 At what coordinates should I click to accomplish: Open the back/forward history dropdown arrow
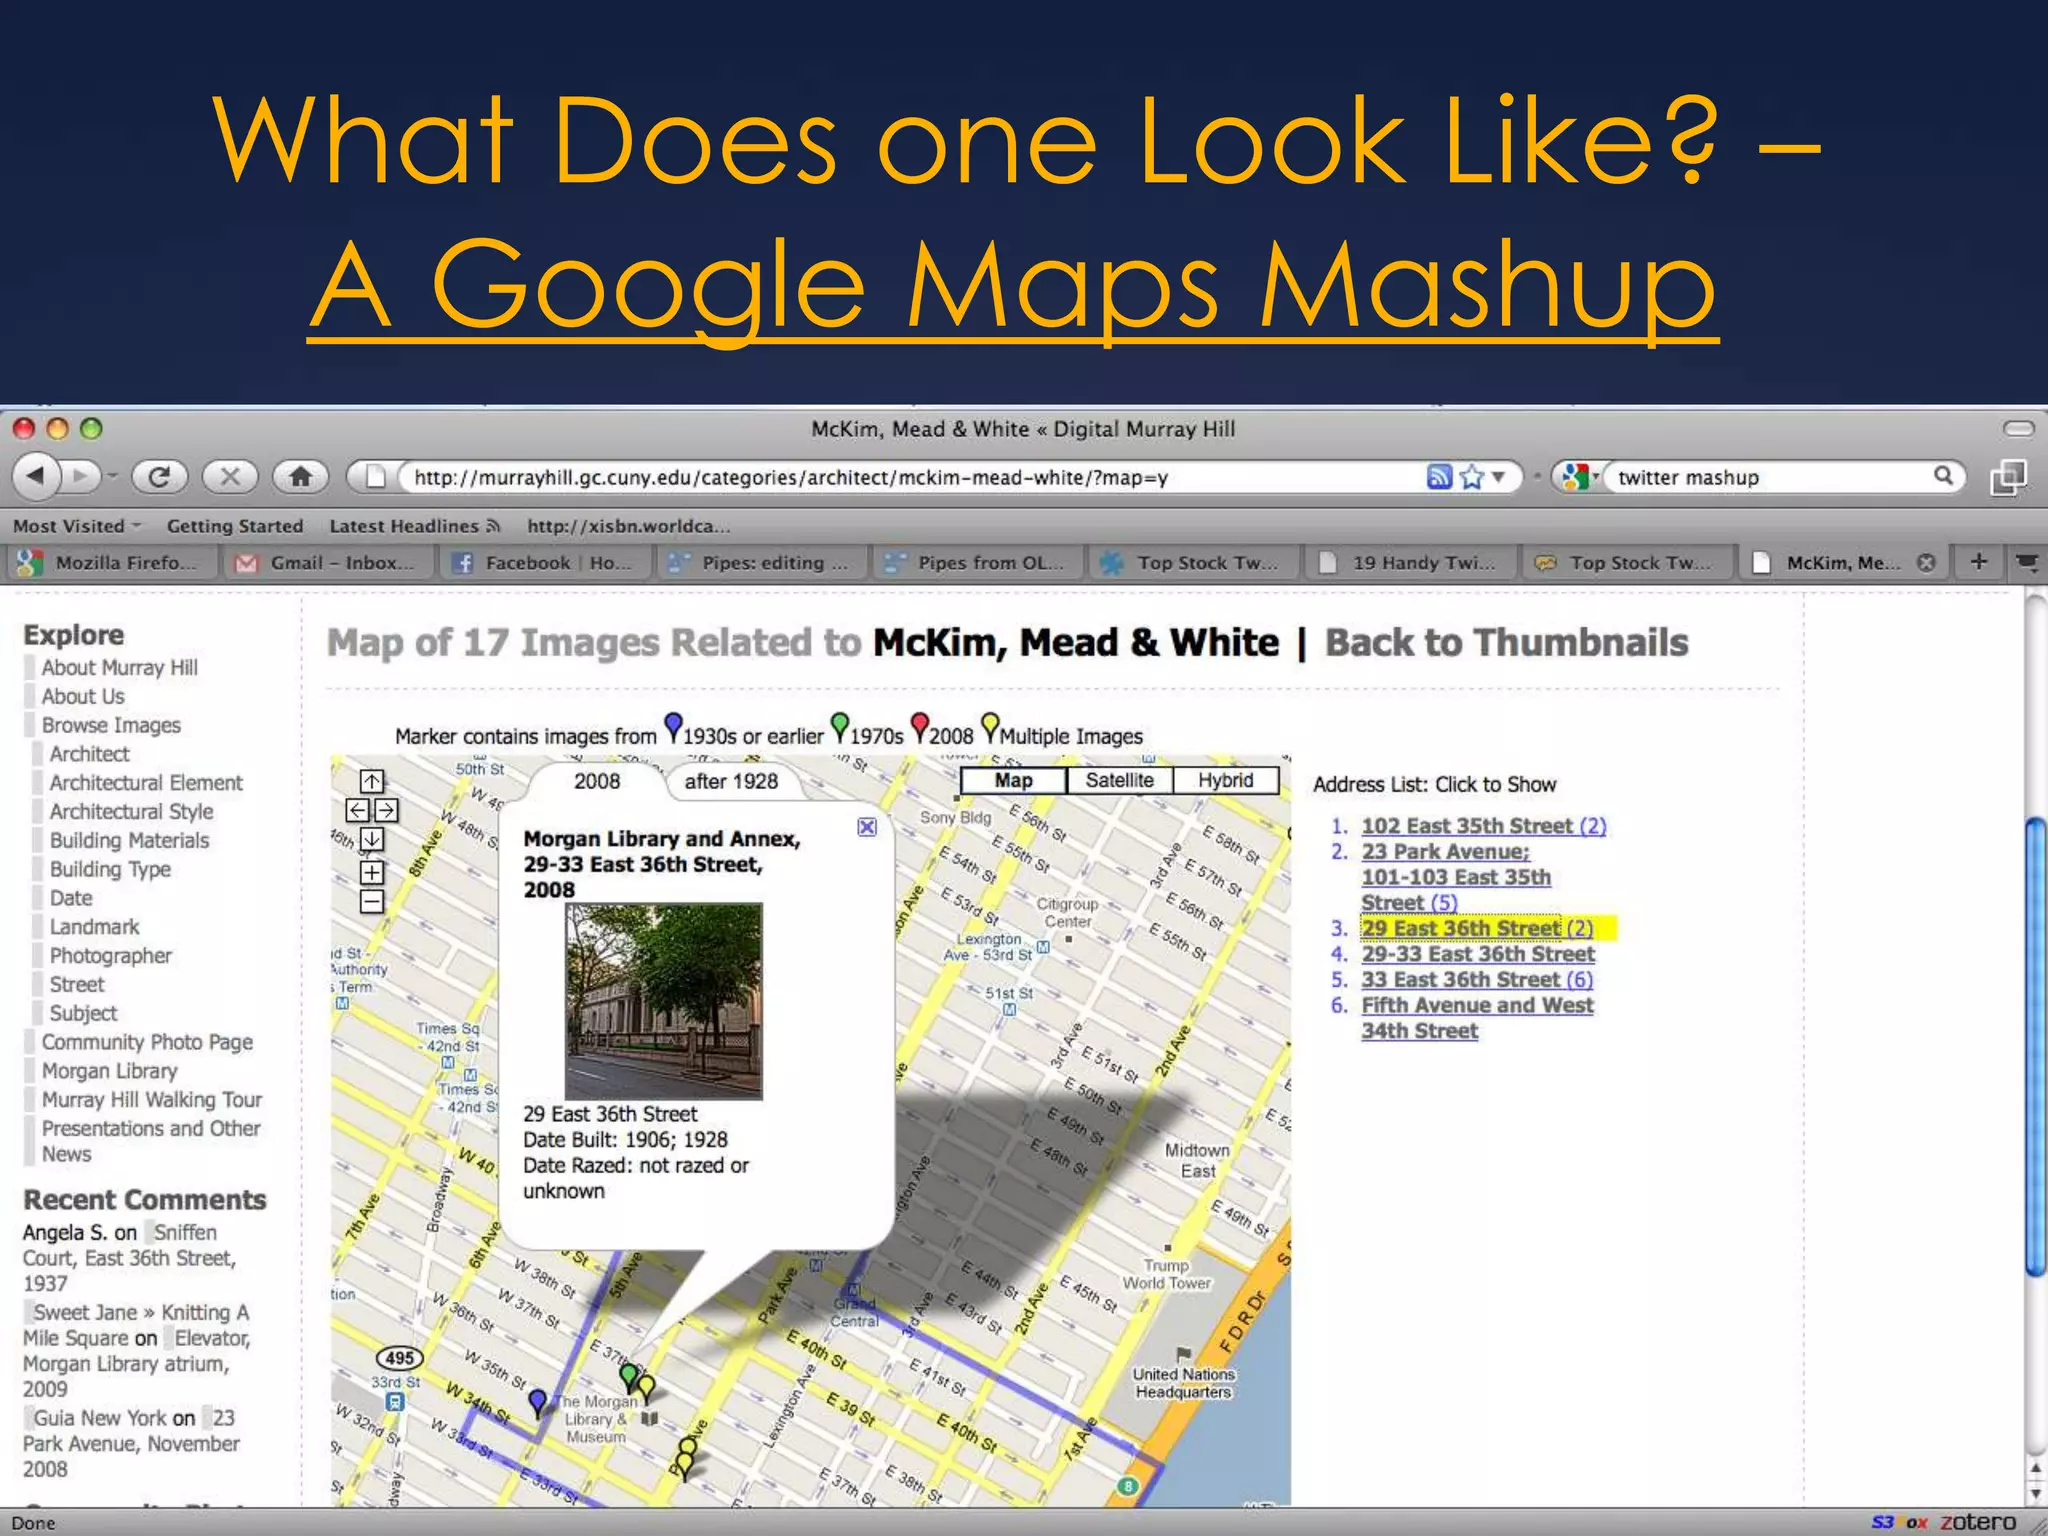click(112, 476)
